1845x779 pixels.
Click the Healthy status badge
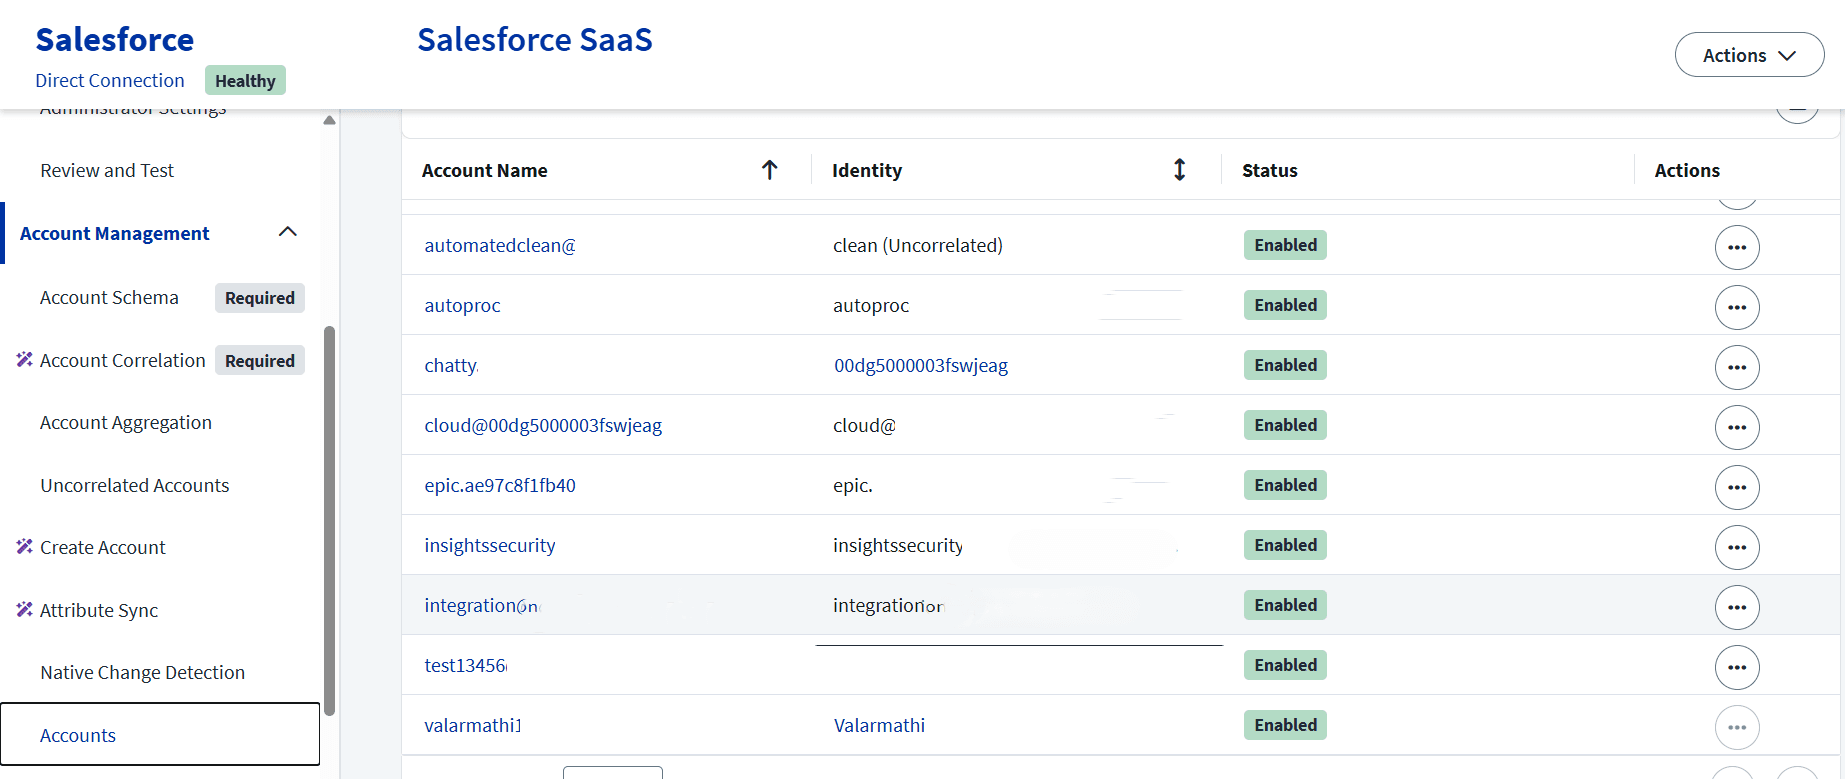(245, 80)
